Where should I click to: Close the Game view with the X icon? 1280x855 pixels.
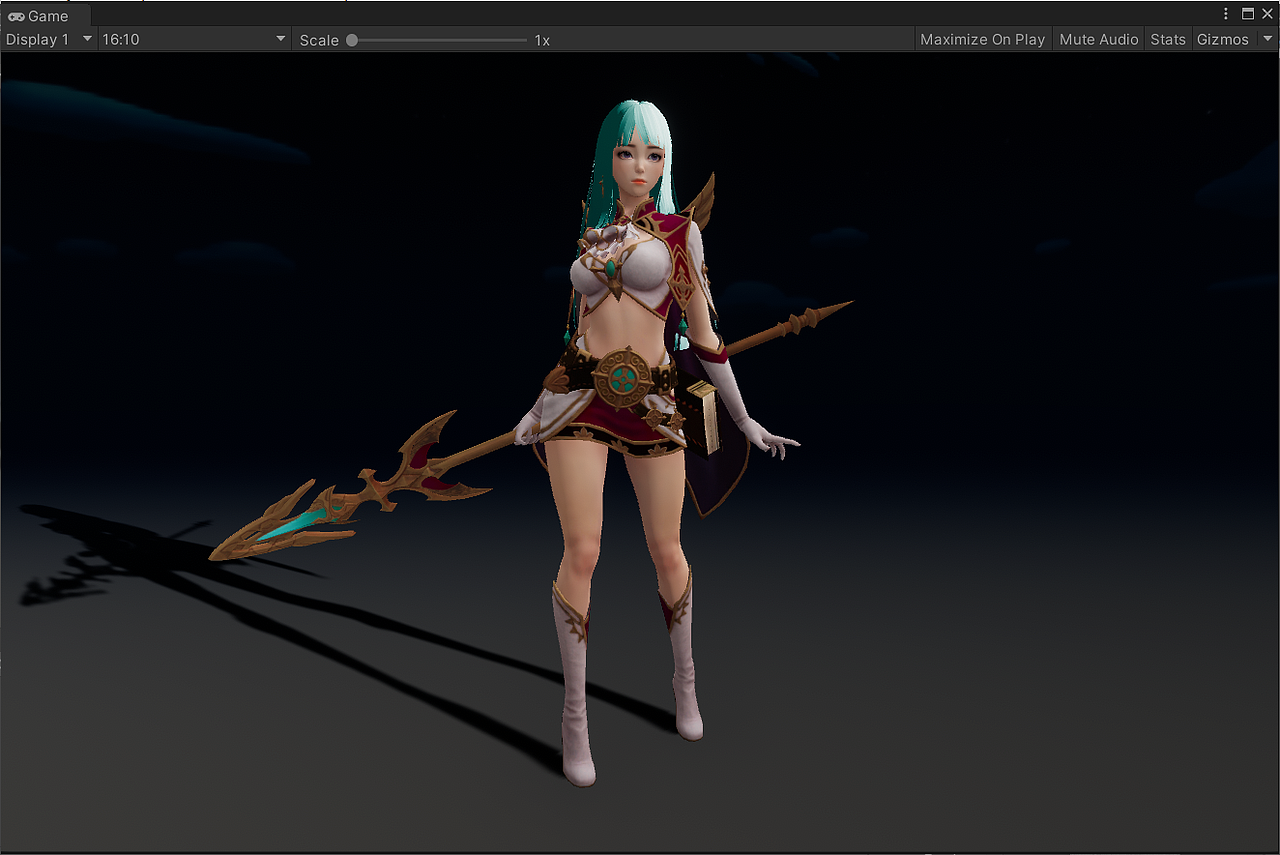[x=1267, y=13]
